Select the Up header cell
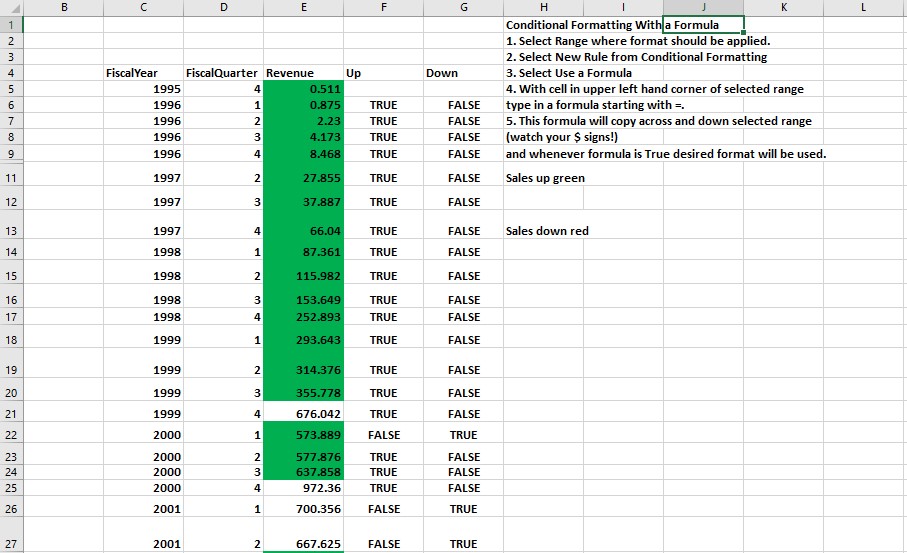The image size is (907, 553). tap(382, 73)
